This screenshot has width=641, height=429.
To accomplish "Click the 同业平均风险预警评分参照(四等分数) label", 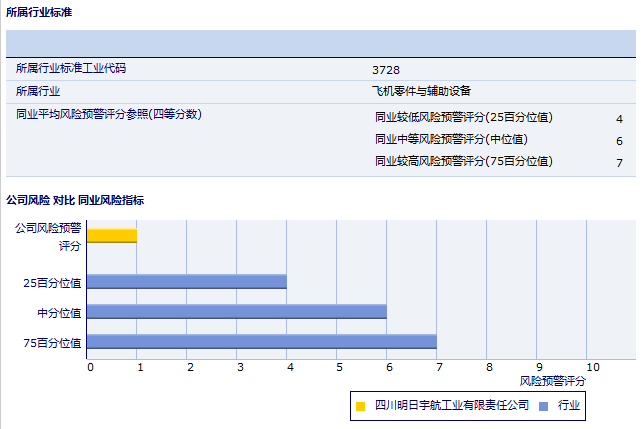I will click(109, 114).
